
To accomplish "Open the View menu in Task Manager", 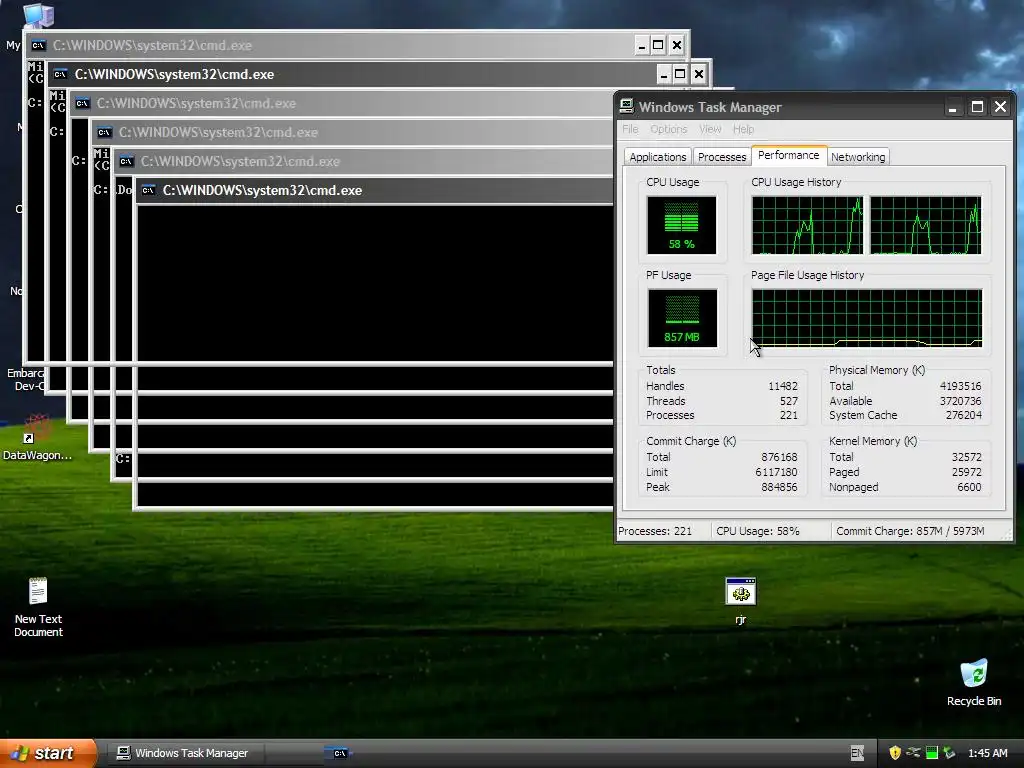I will click(710, 129).
